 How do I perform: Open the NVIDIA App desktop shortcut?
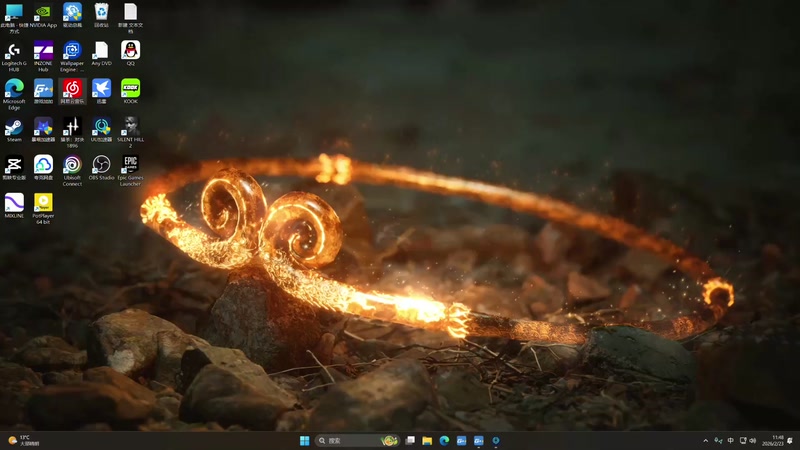[x=43, y=15]
